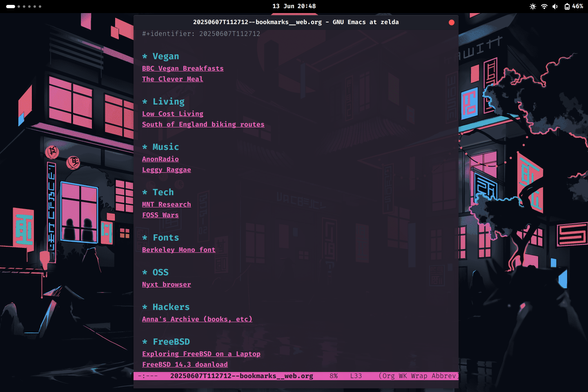Click the L33 line number in mode line
Screen dimensions: 588x392
tap(356, 376)
